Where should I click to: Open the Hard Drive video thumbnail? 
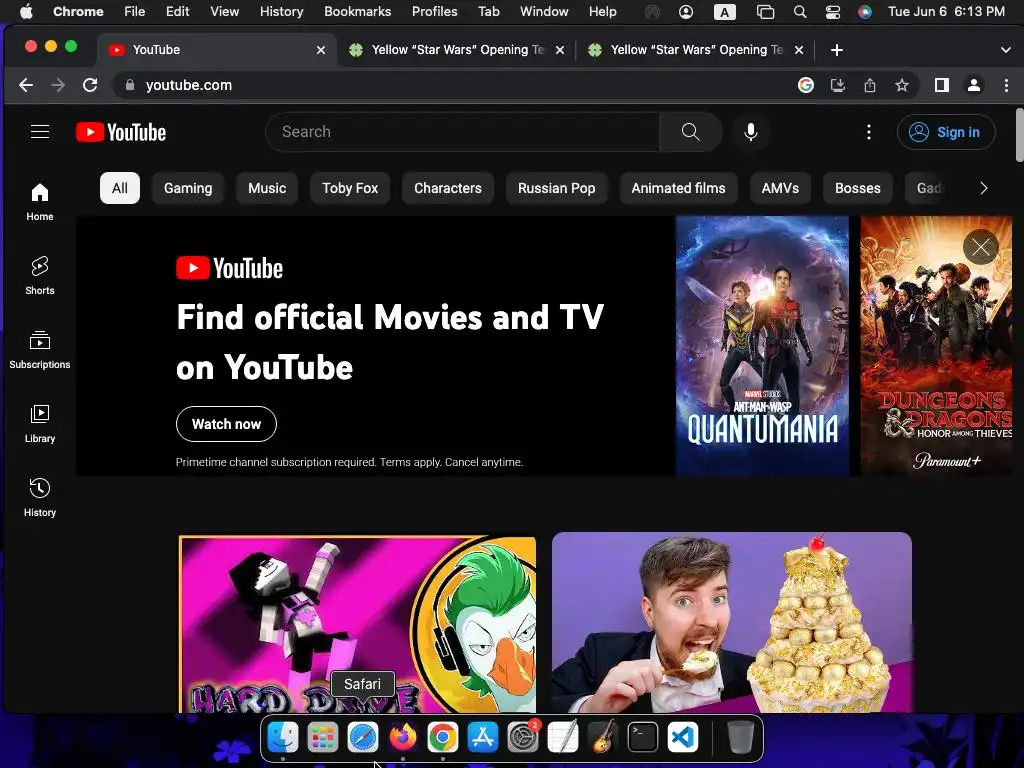pyautogui.click(x=357, y=624)
